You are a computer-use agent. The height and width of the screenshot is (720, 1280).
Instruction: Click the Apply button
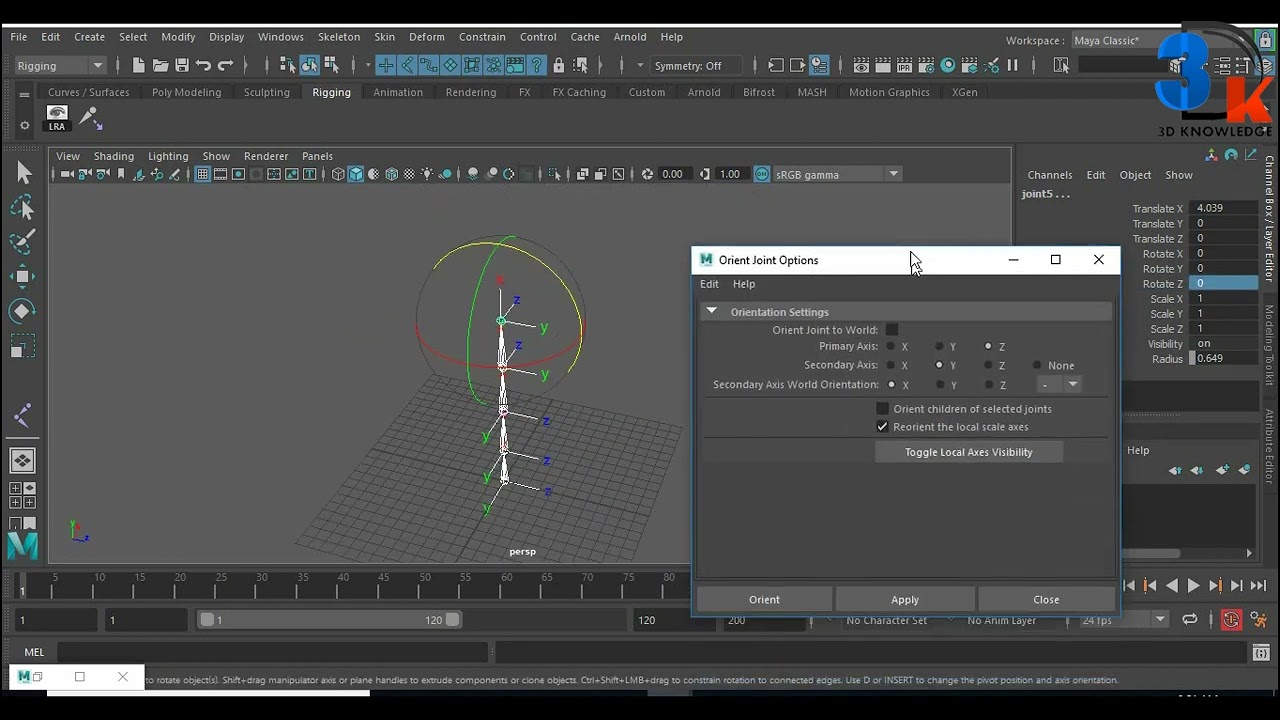click(905, 599)
